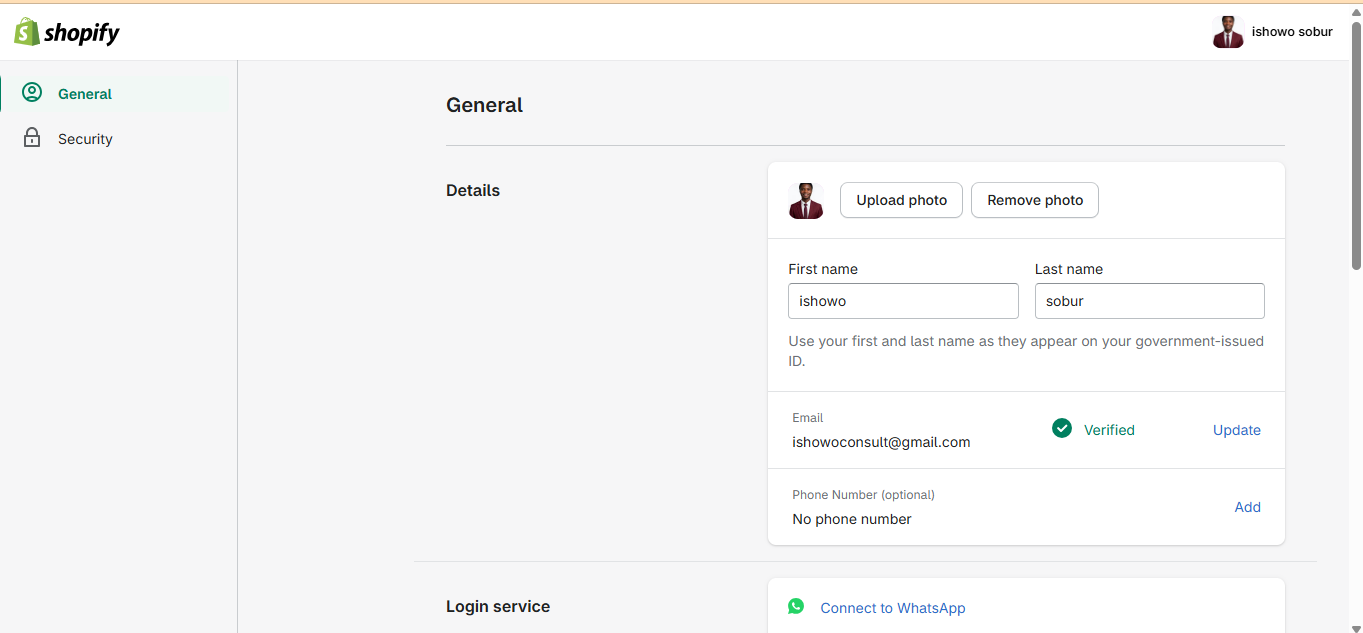The image size is (1363, 633).
Task: Click the General page heading
Action: click(484, 105)
